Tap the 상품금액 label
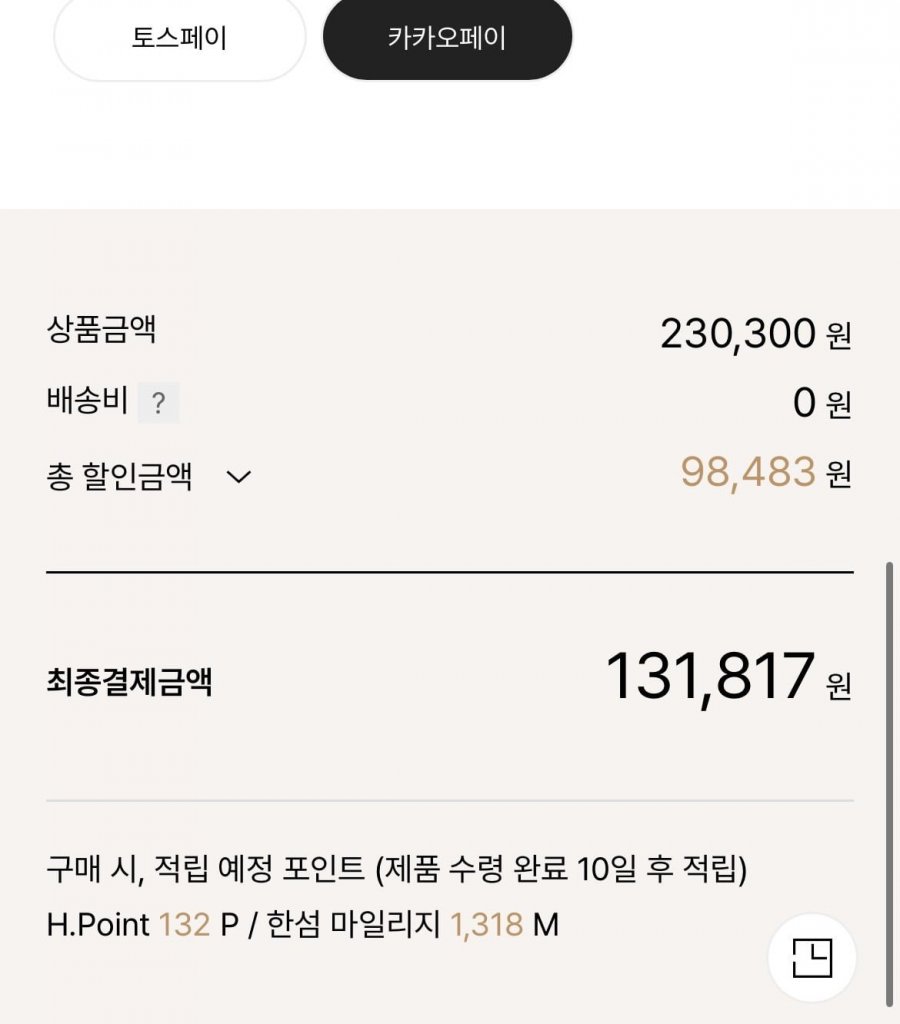Screen dimensions: 900x1024 (x=101, y=330)
